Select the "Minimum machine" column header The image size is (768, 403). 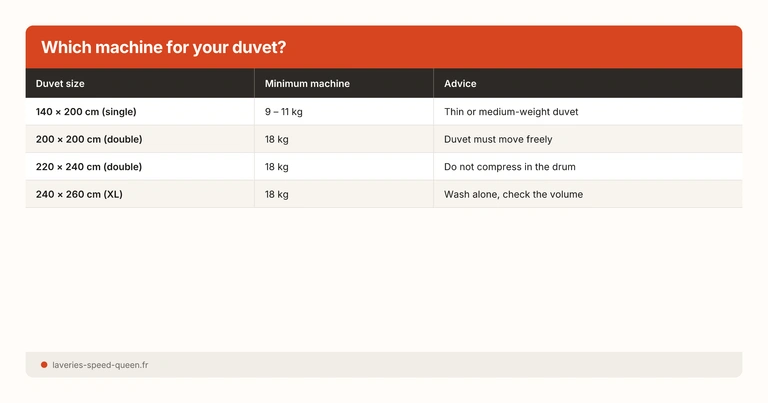[x=307, y=83]
